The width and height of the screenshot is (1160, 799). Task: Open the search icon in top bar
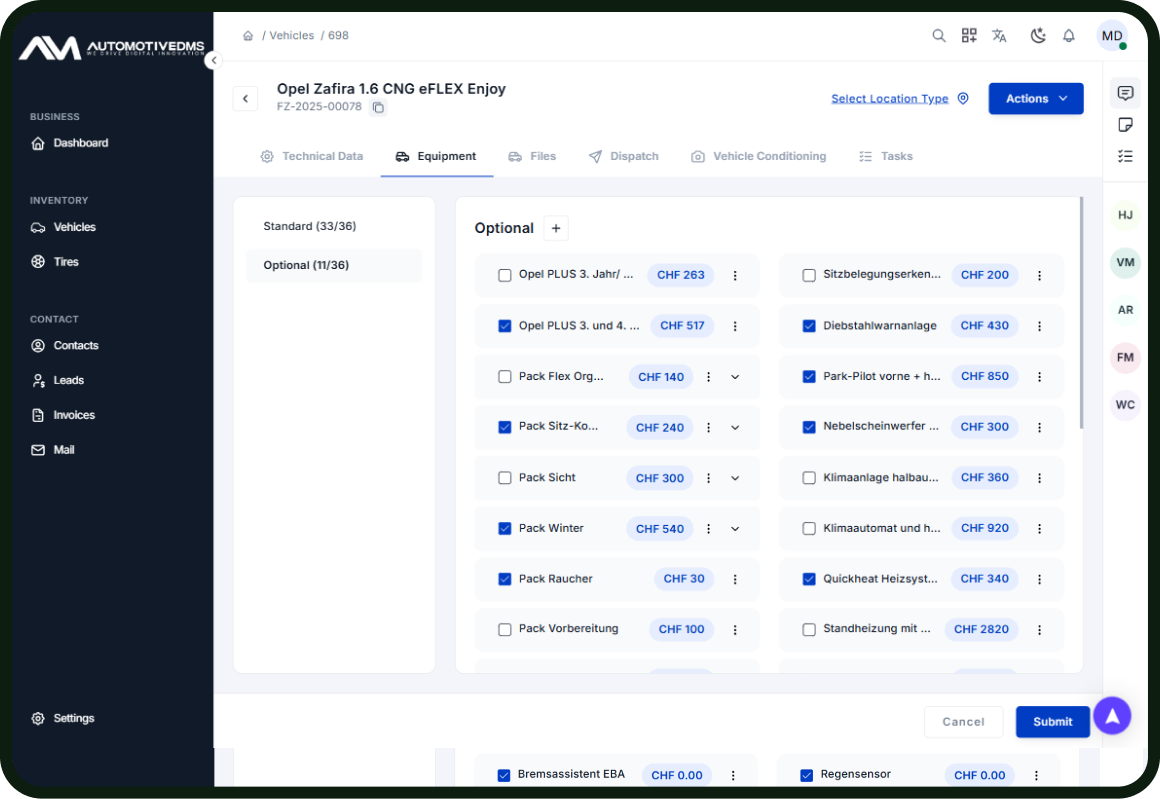tap(938, 36)
